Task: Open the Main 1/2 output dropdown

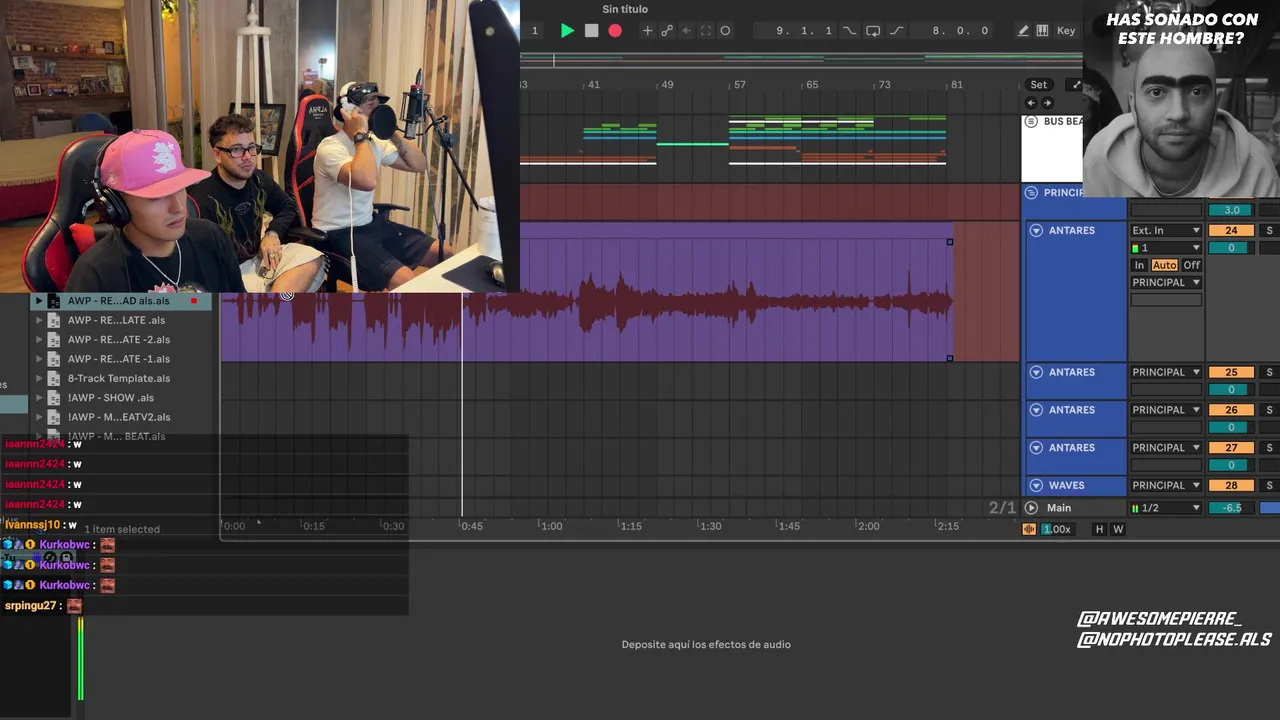Action: point(1166,508)
